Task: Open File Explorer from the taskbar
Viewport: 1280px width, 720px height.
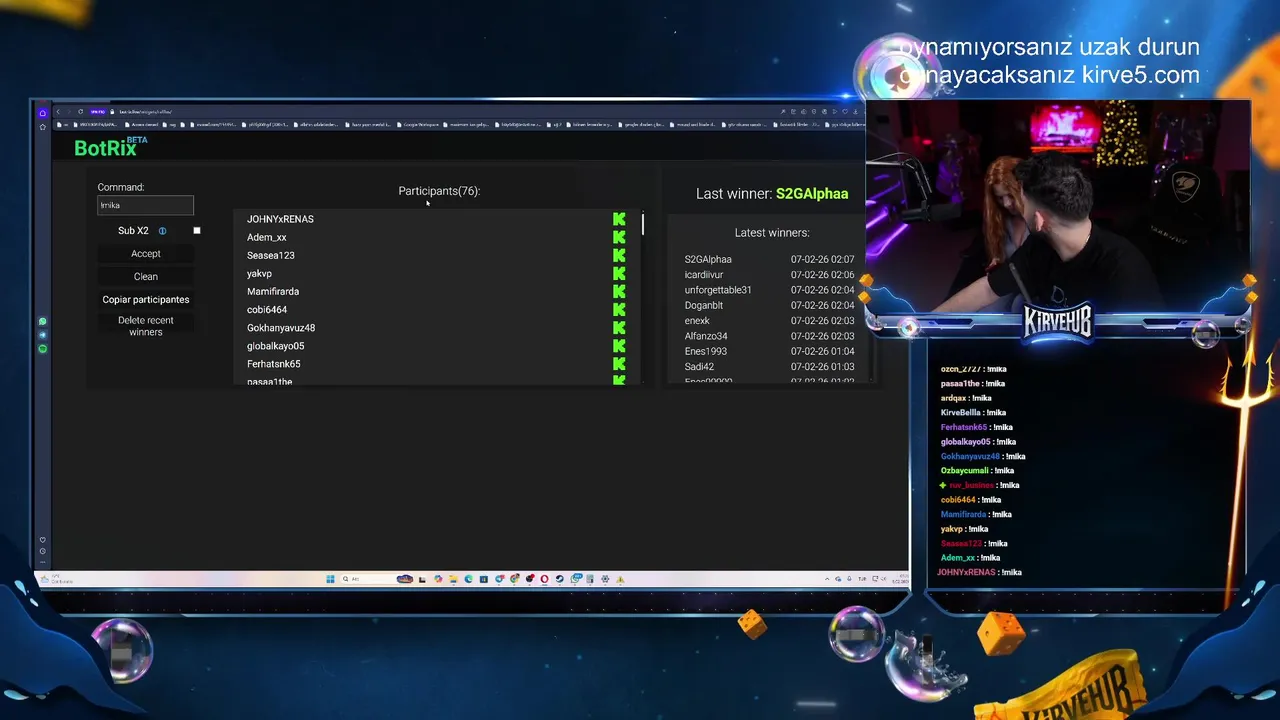Action: [x=453, y=579]
